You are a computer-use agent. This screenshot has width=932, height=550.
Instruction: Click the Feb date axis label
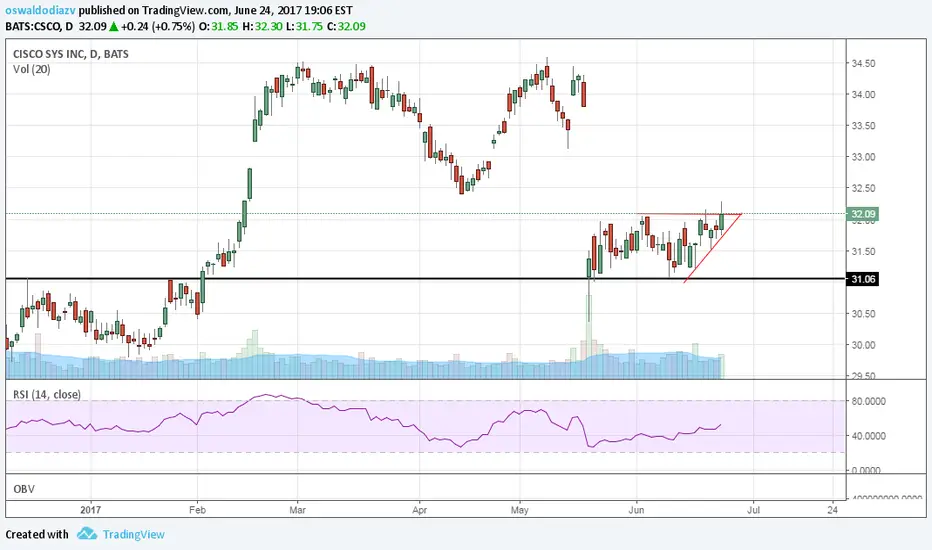click(197, 510)
